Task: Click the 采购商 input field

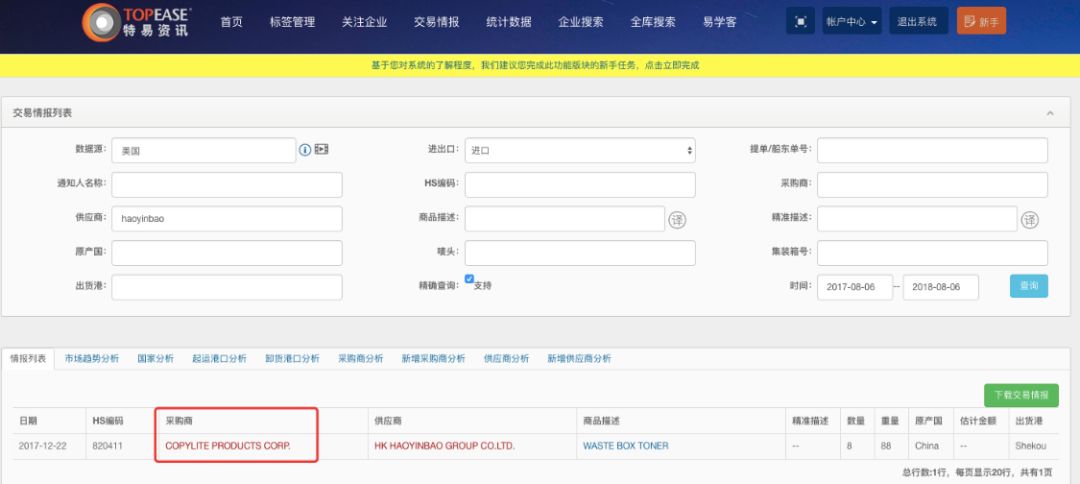Action: tap(933, 185)
